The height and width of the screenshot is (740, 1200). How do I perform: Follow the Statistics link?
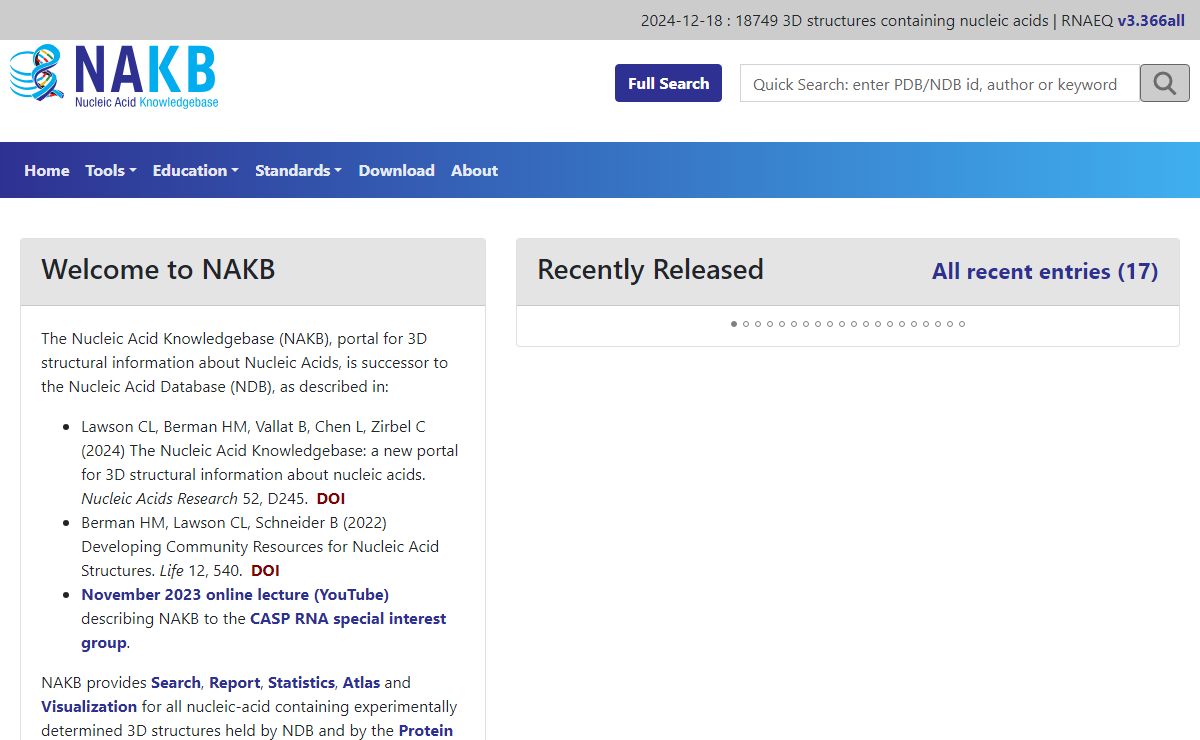tap(301, 682)
